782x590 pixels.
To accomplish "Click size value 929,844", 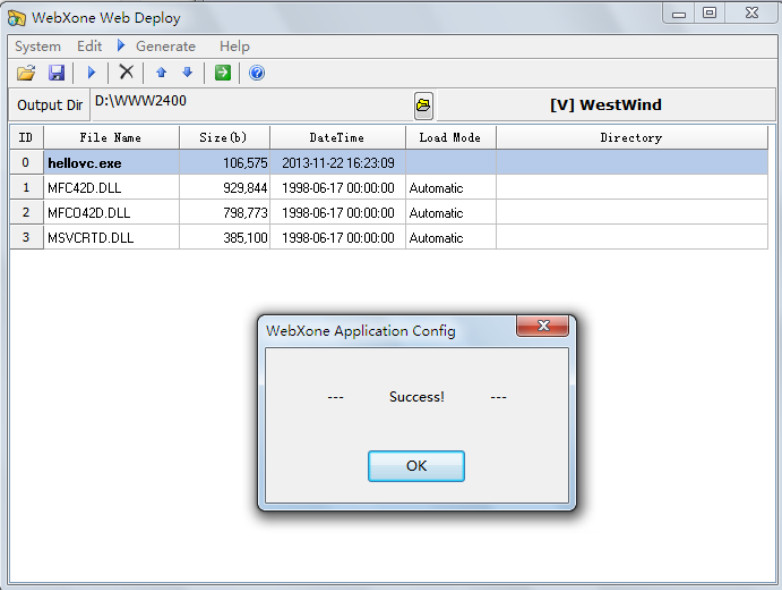I will pyautogui.click(x=245, y=188).
